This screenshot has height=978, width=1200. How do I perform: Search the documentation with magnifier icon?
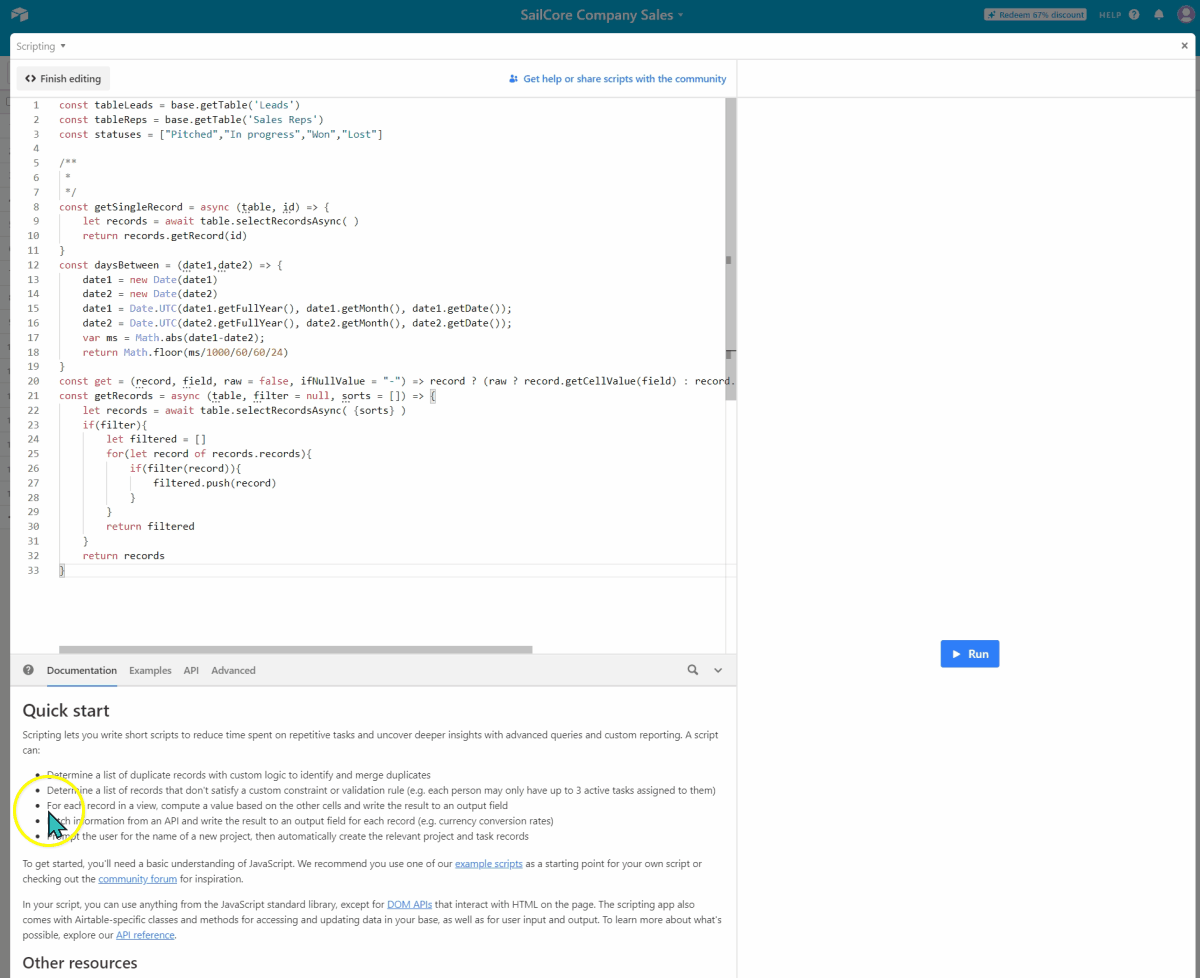point(693,670)
